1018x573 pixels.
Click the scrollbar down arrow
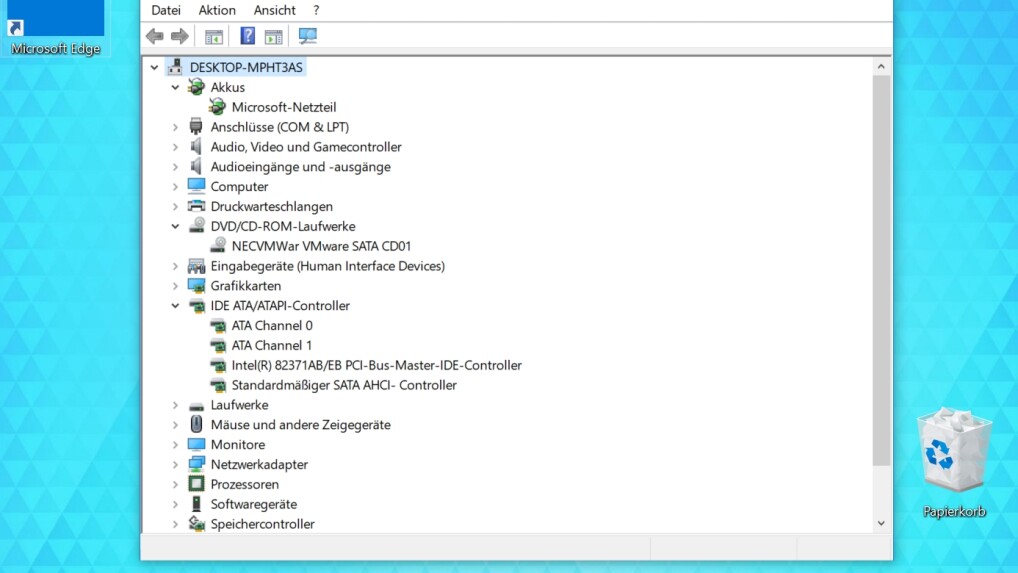click(881, 523)
